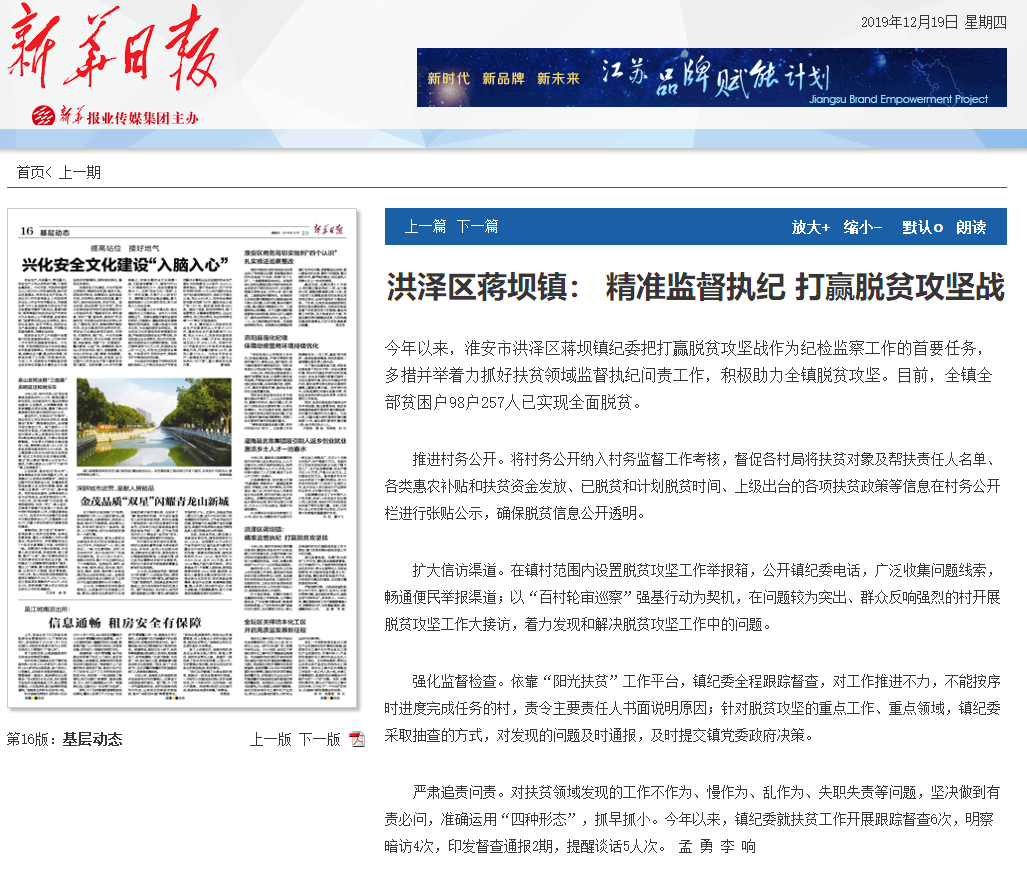Open the Jiangsu Brand Empowerment Project banner

(x=711, y=77)
